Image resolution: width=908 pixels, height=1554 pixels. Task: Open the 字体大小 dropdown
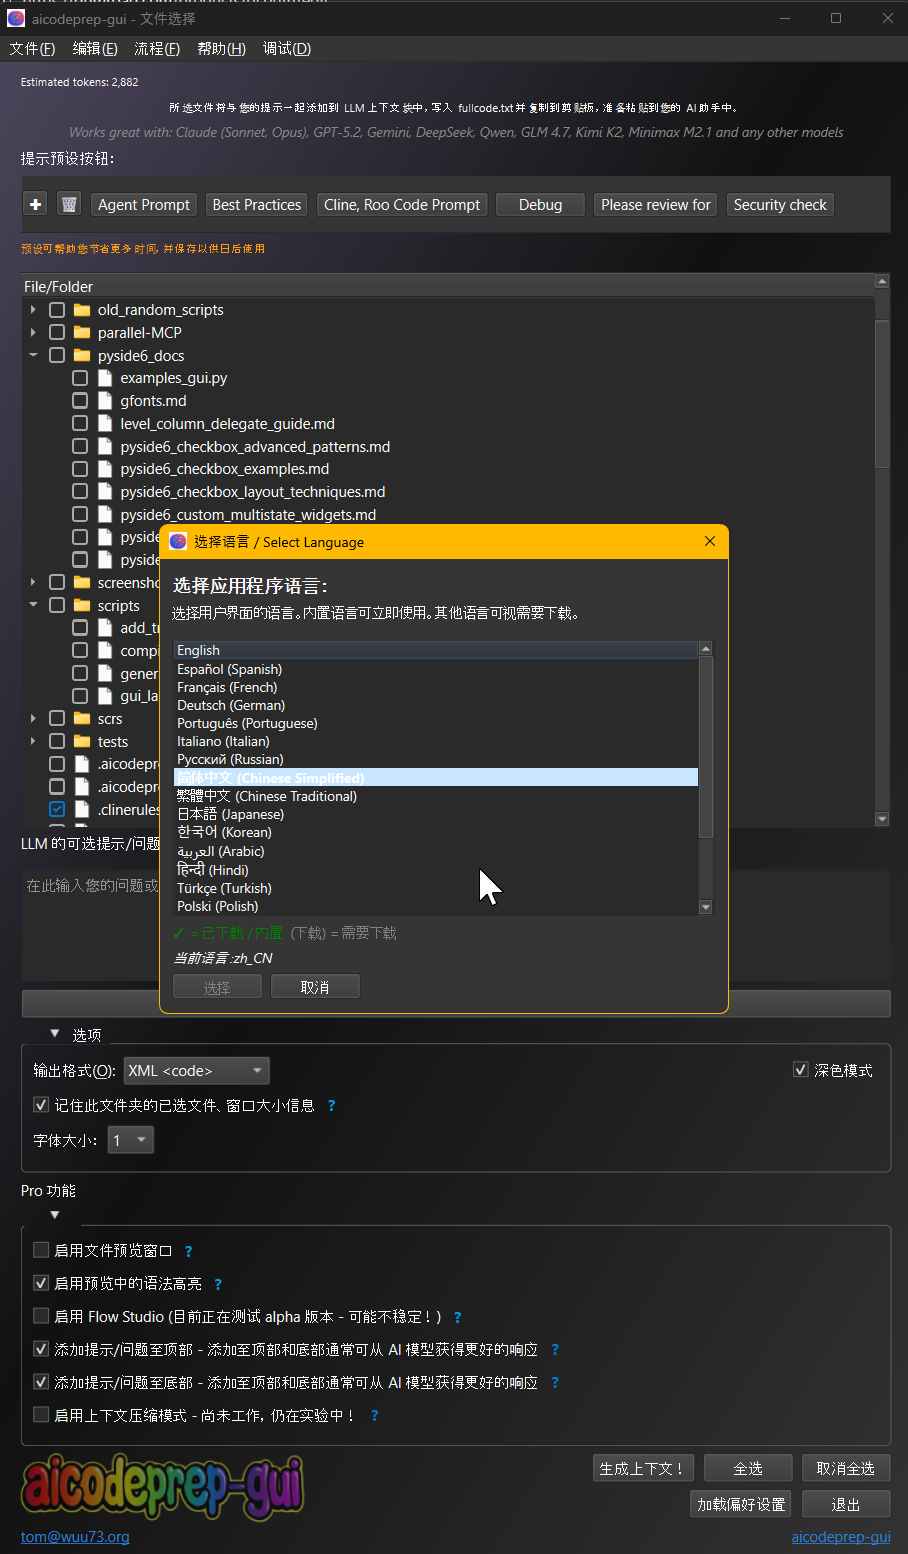point(131,1140)
